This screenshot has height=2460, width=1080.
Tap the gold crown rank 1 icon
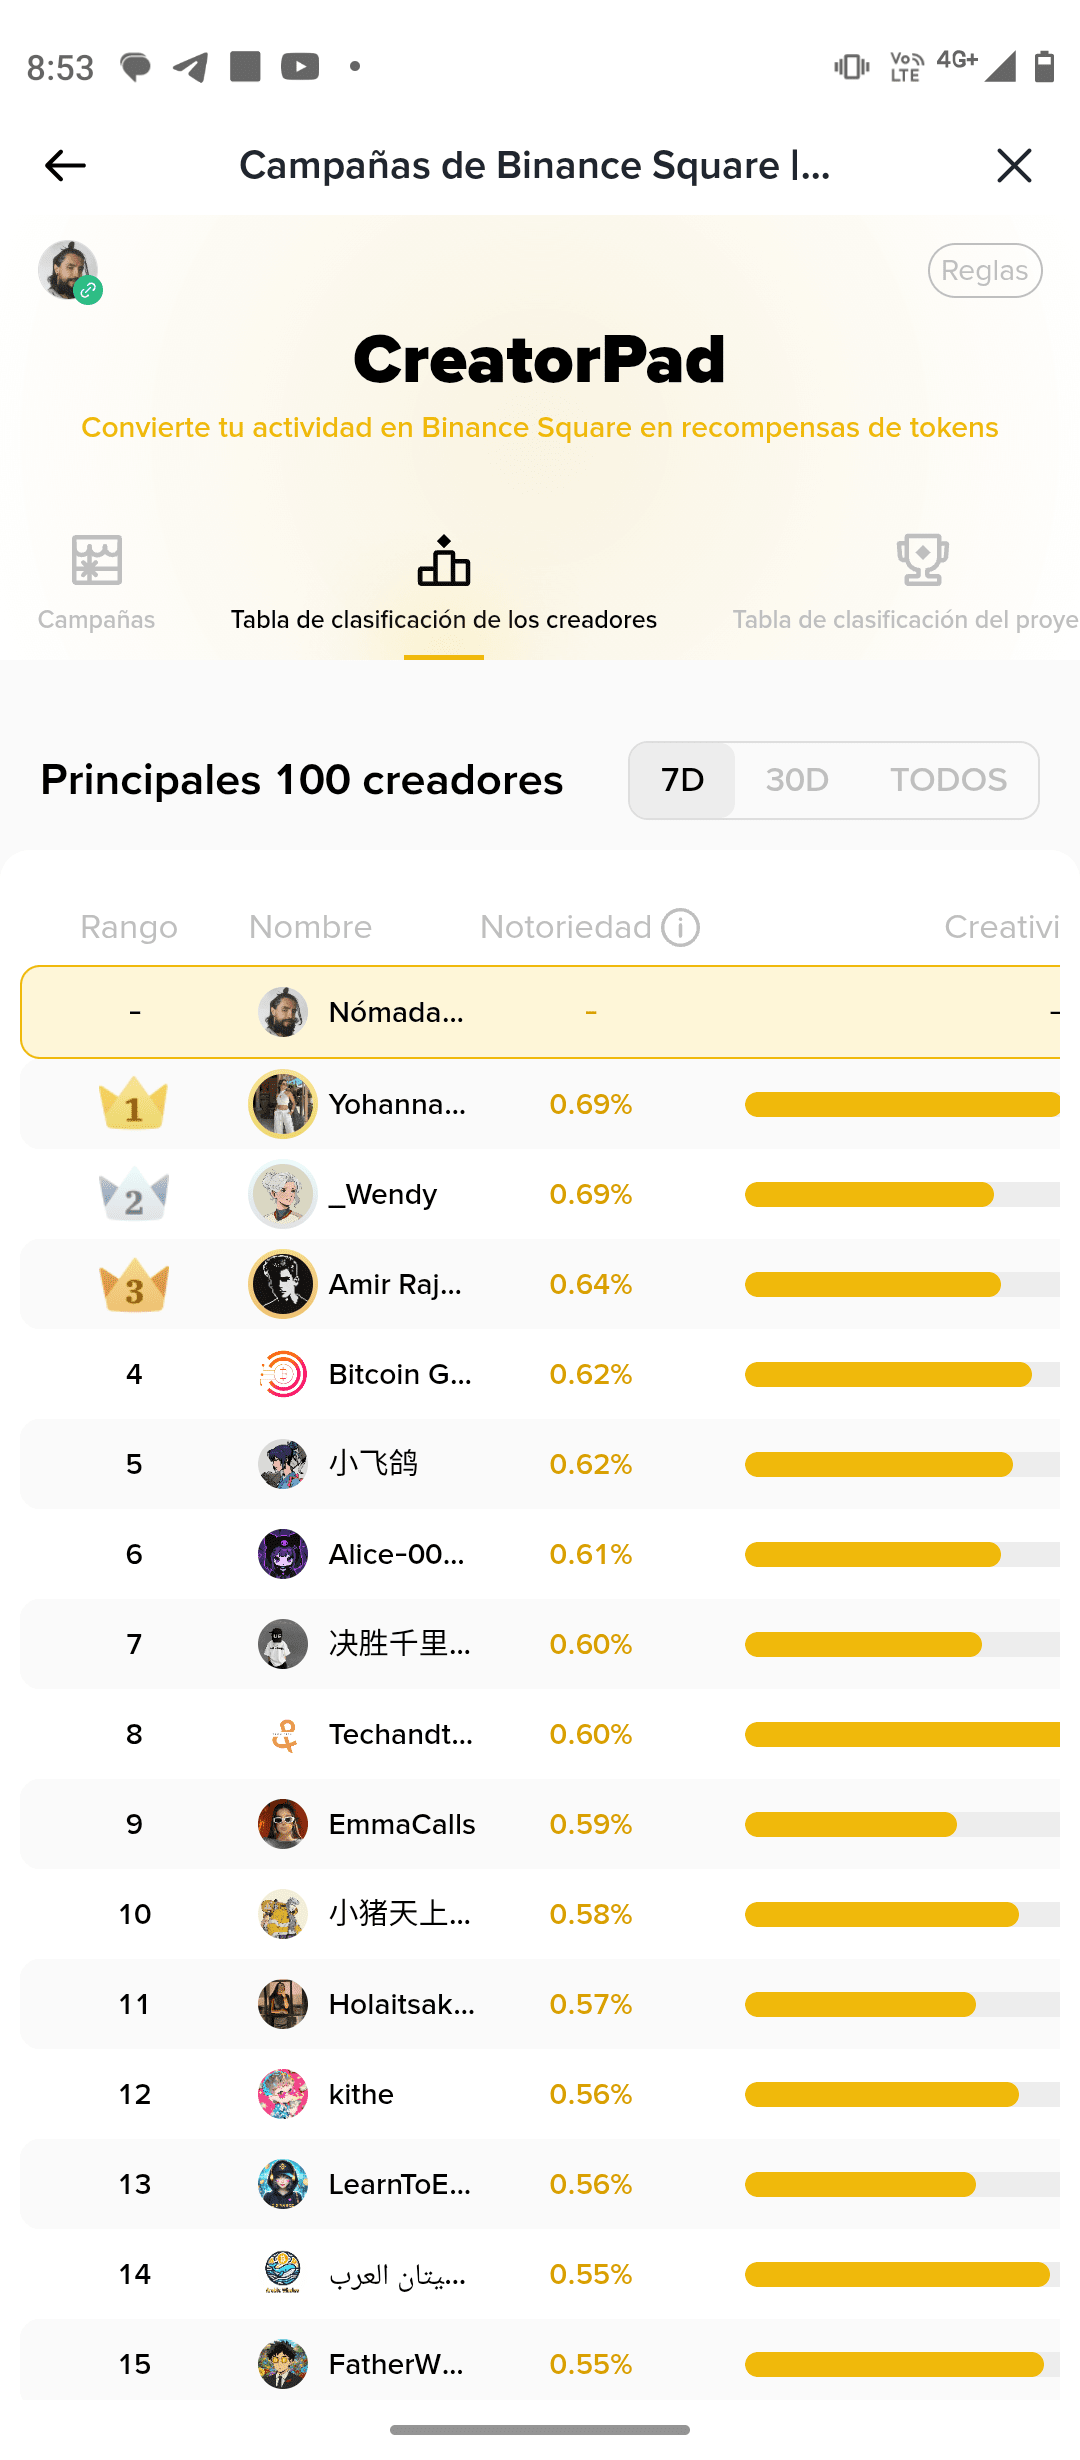point(134,1105)
